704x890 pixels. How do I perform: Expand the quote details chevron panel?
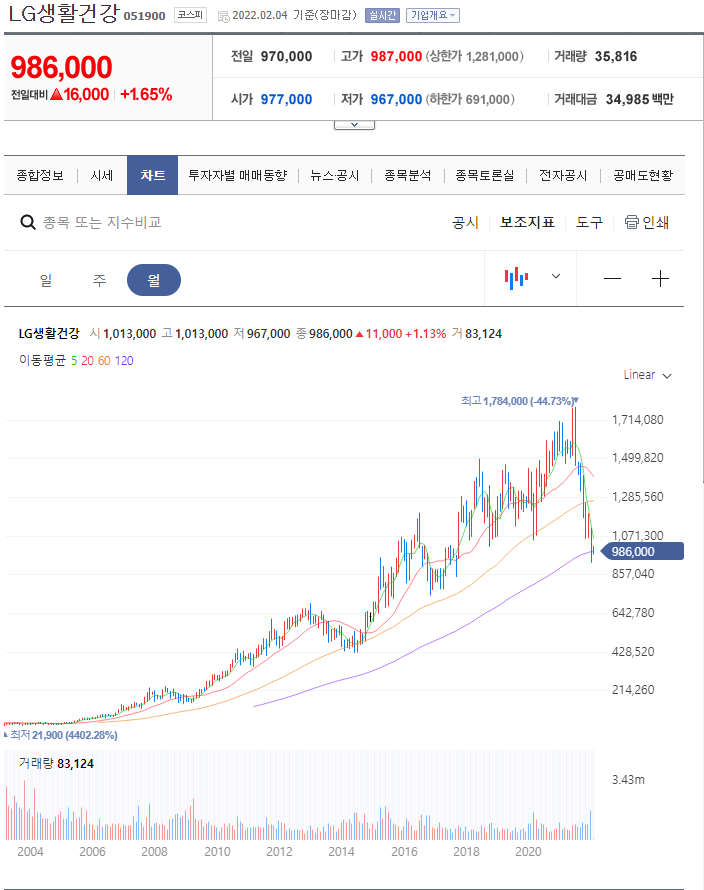click(354, 125)
